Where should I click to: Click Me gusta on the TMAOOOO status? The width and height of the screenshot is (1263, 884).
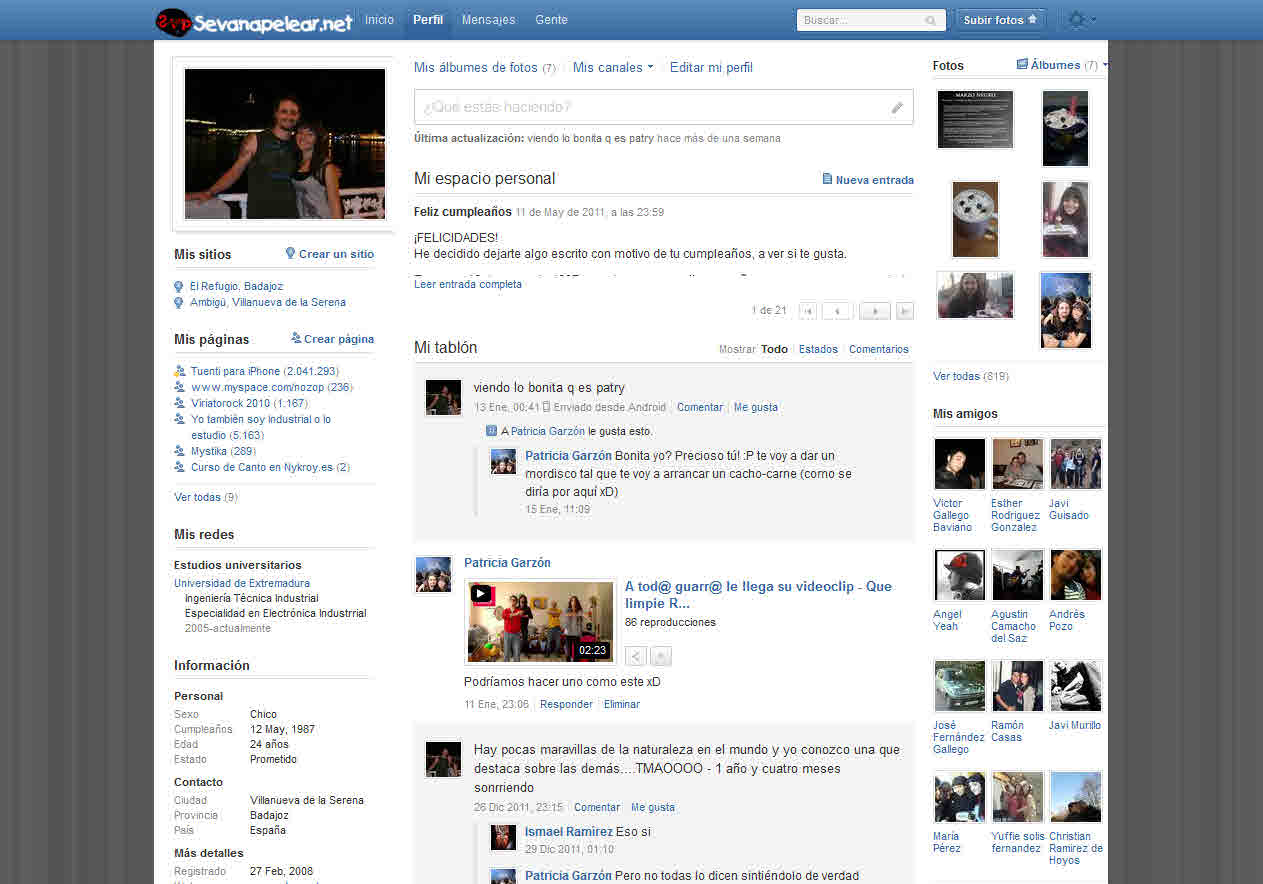click(653, 807)
